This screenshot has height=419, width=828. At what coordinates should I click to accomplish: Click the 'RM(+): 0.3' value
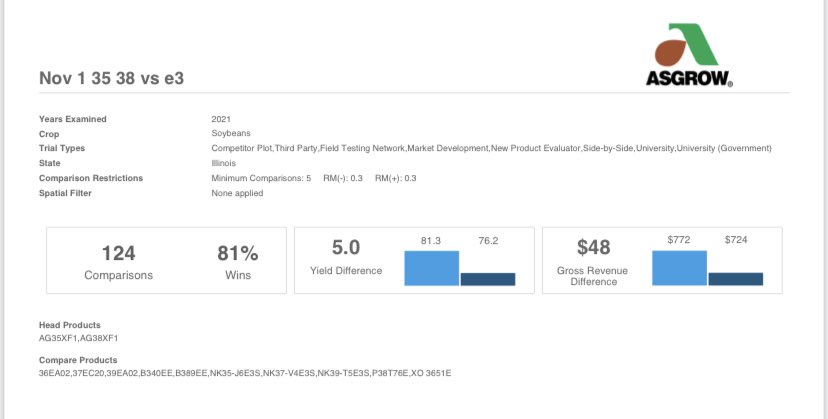tap(396, 178)
